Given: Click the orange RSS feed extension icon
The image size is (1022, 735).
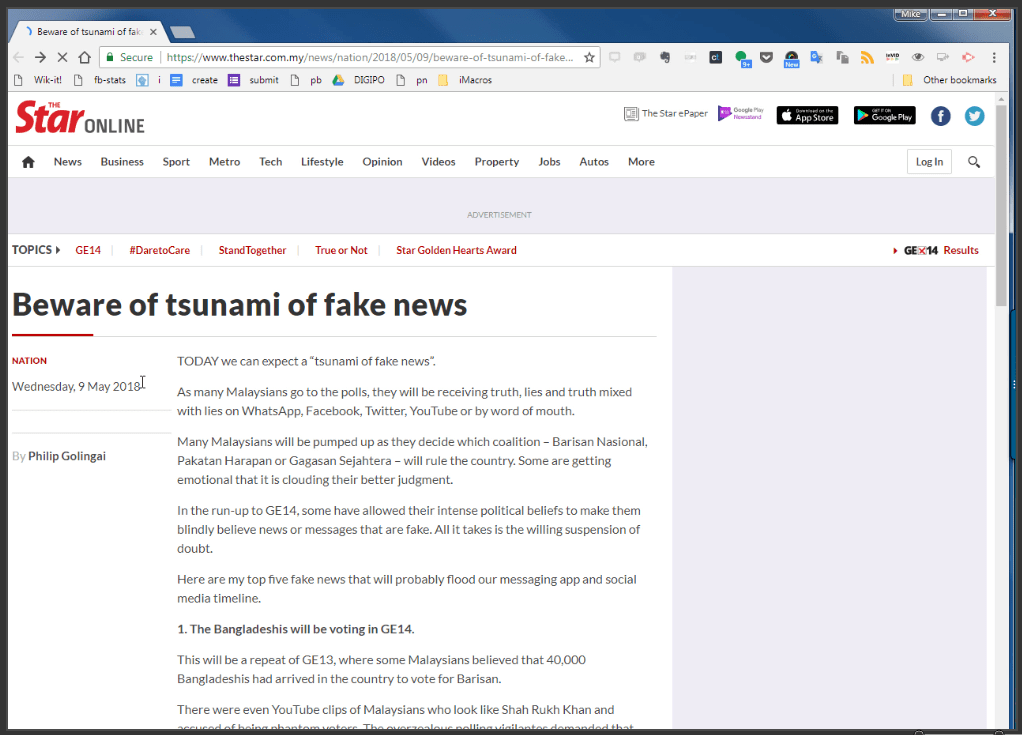Looking at the screenshot, I should pos(867,58).
